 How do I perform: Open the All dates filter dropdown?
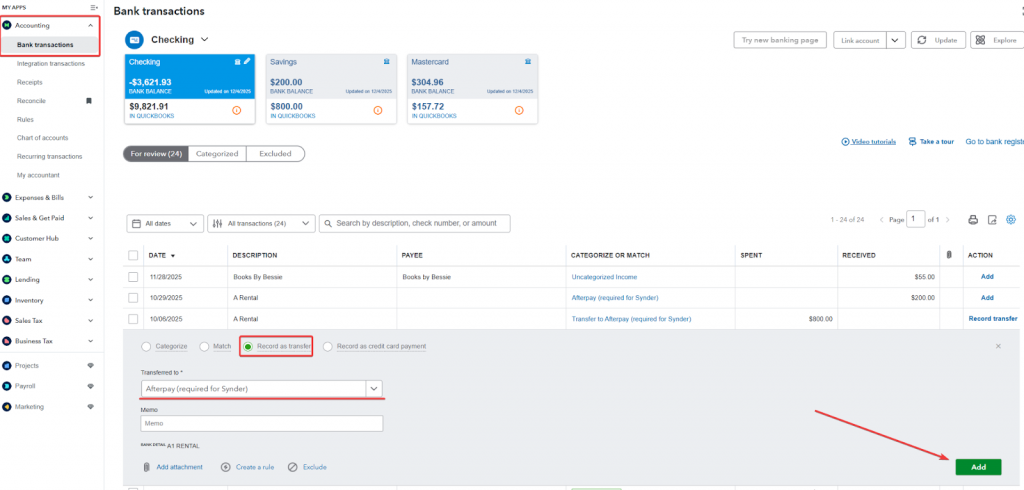pyautogui.click(x=165, y=224)
